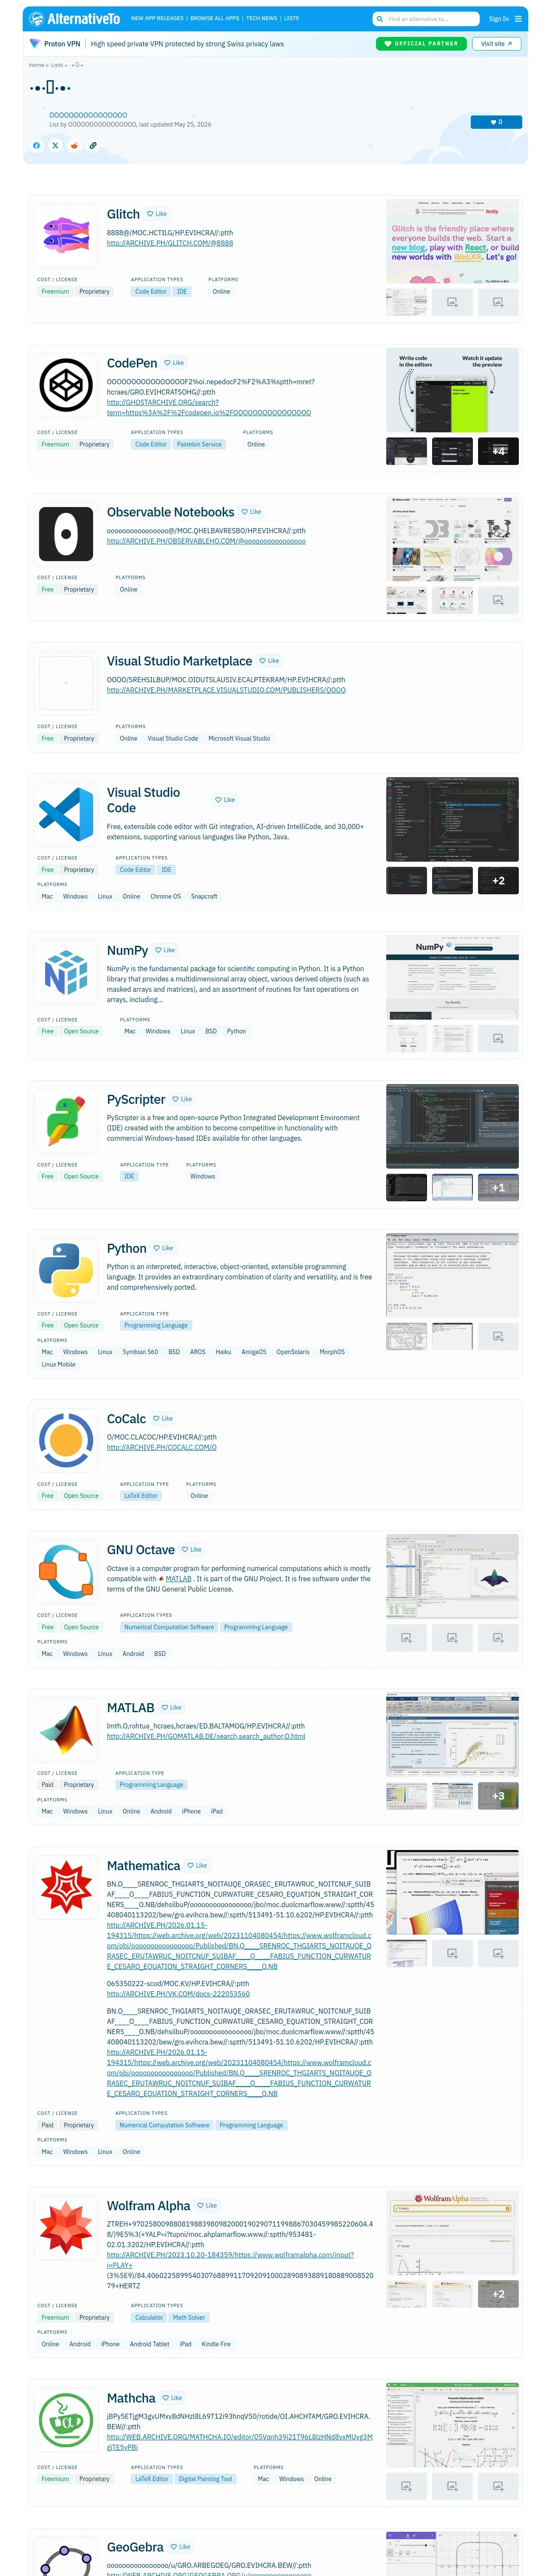Screen dimensions: 551x2576
Task: Share the list on Reddit
Action: click(x=74, y=145)
